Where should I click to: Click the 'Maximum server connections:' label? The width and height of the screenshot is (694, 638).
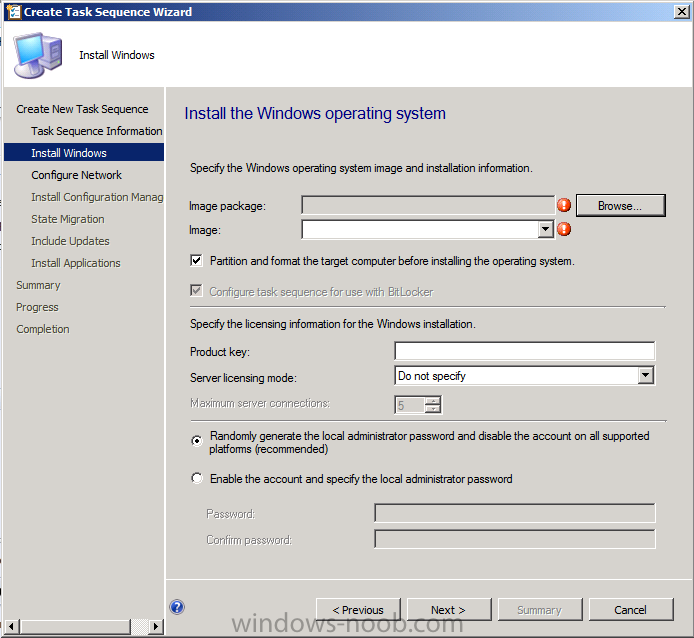pyautogui.click(x=260, y=403)
